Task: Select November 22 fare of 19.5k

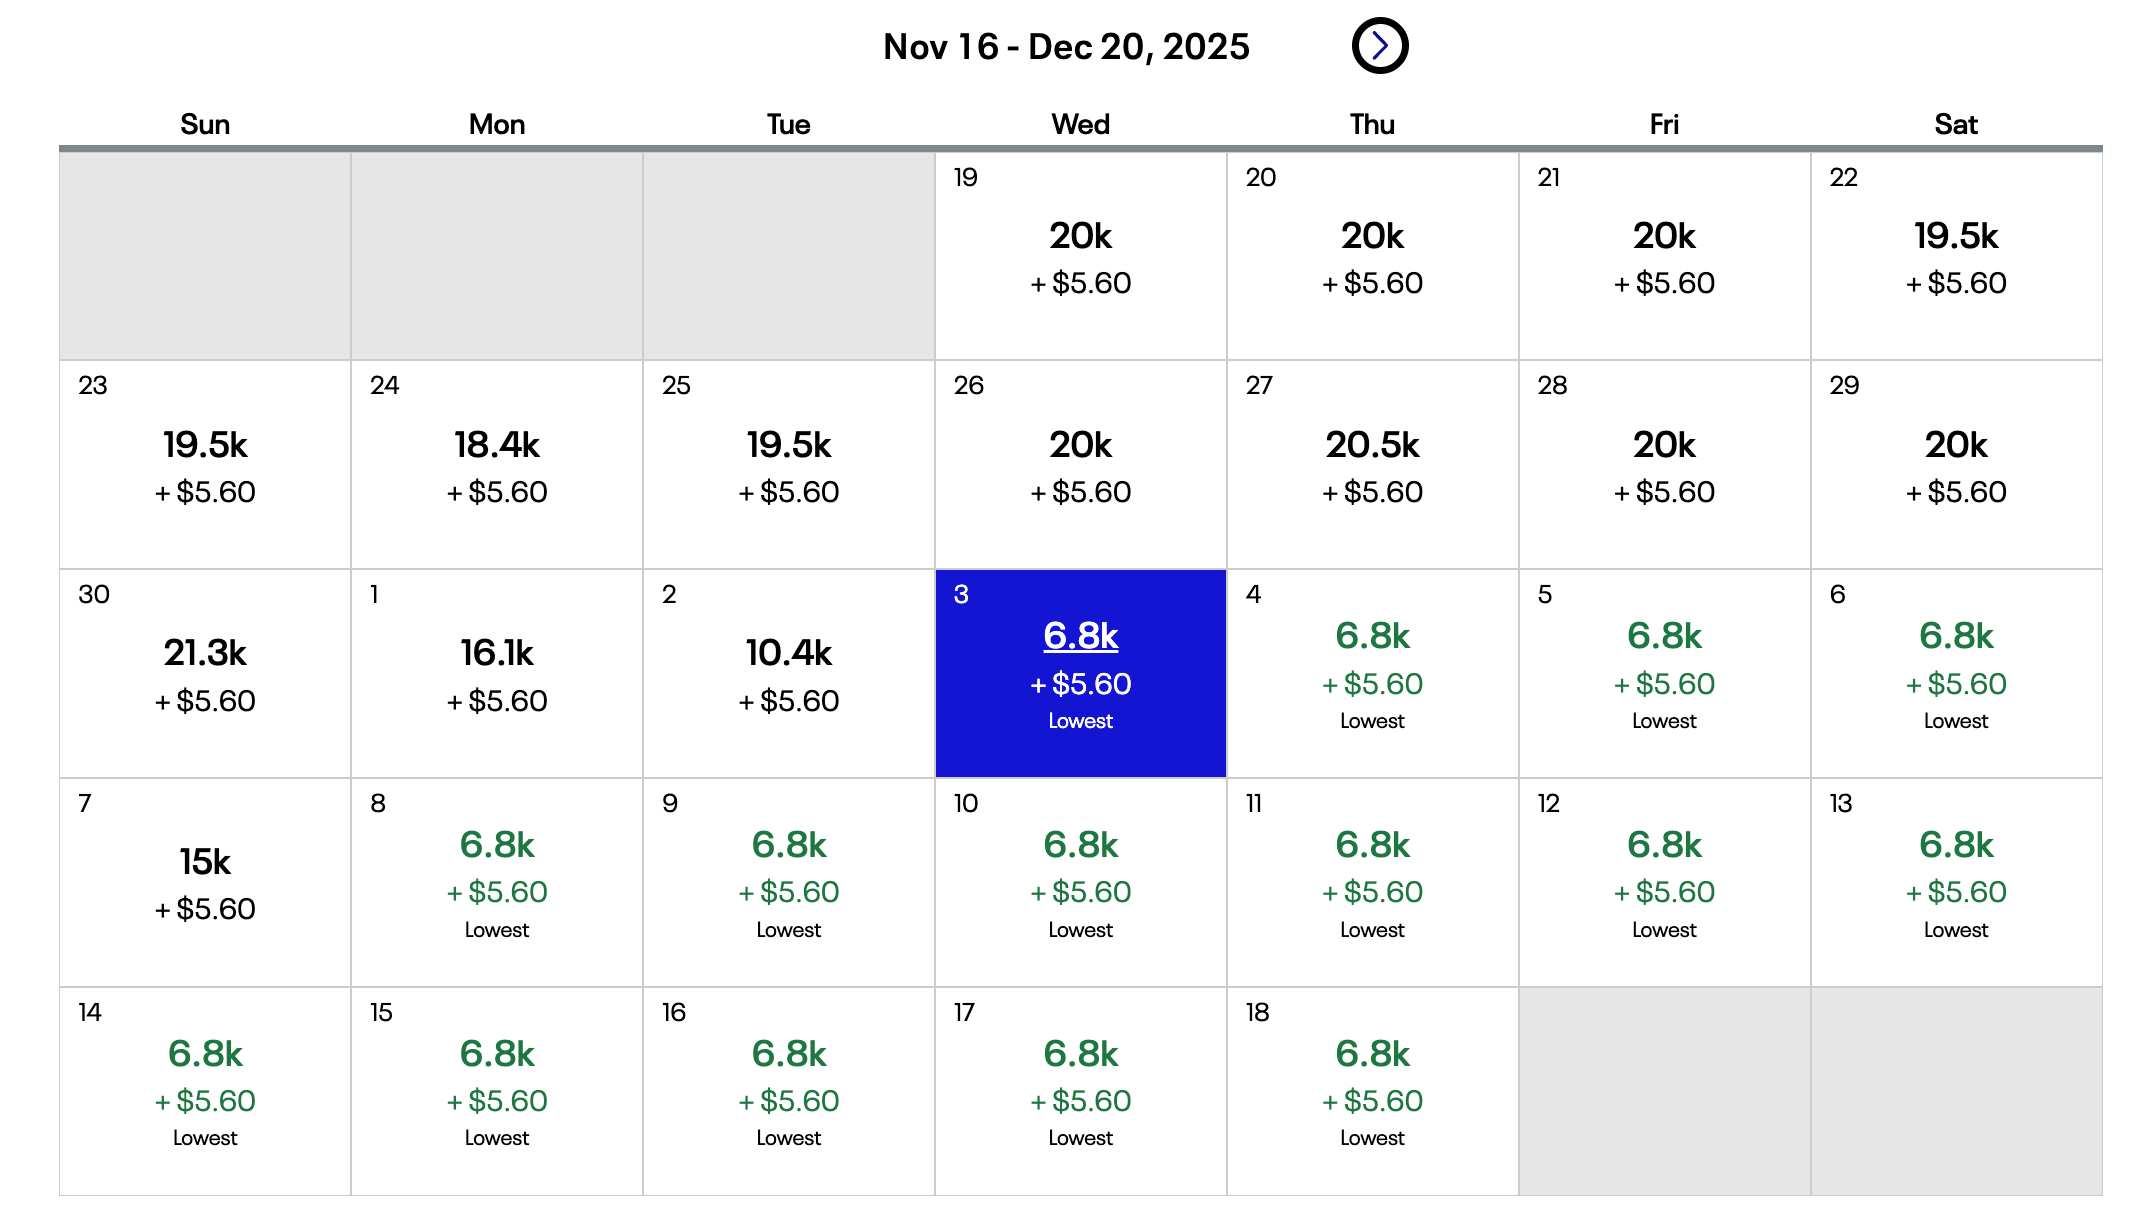Action: coord(1956,256)
